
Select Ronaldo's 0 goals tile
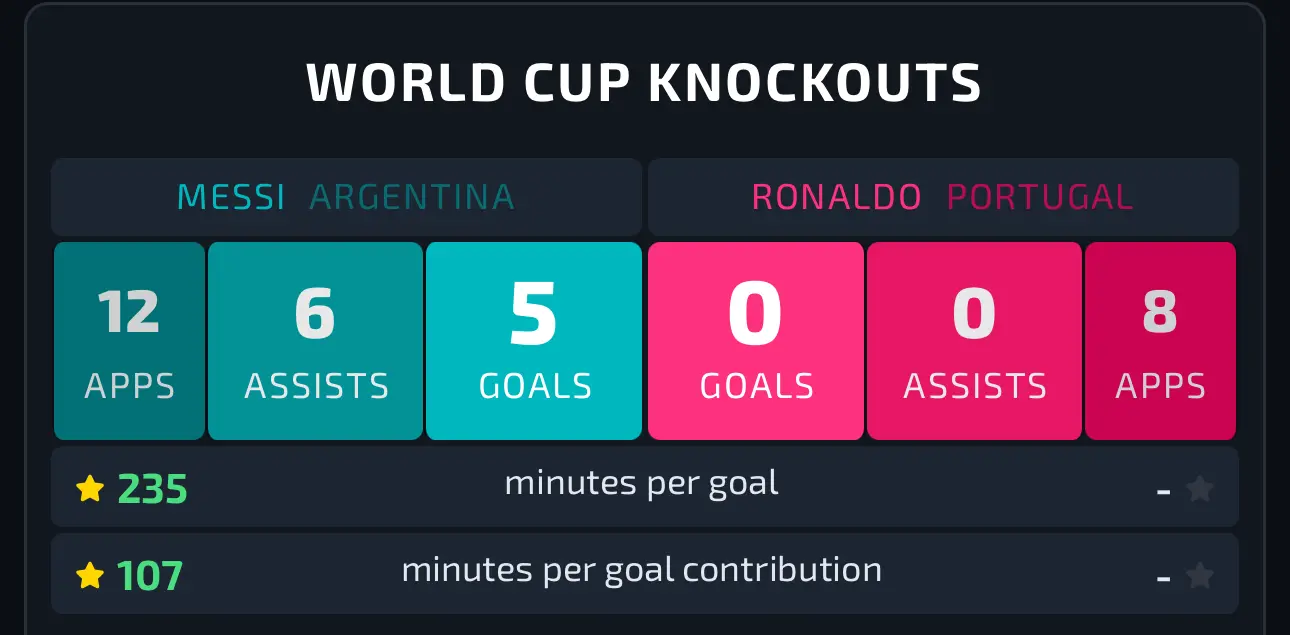(756, 341)
